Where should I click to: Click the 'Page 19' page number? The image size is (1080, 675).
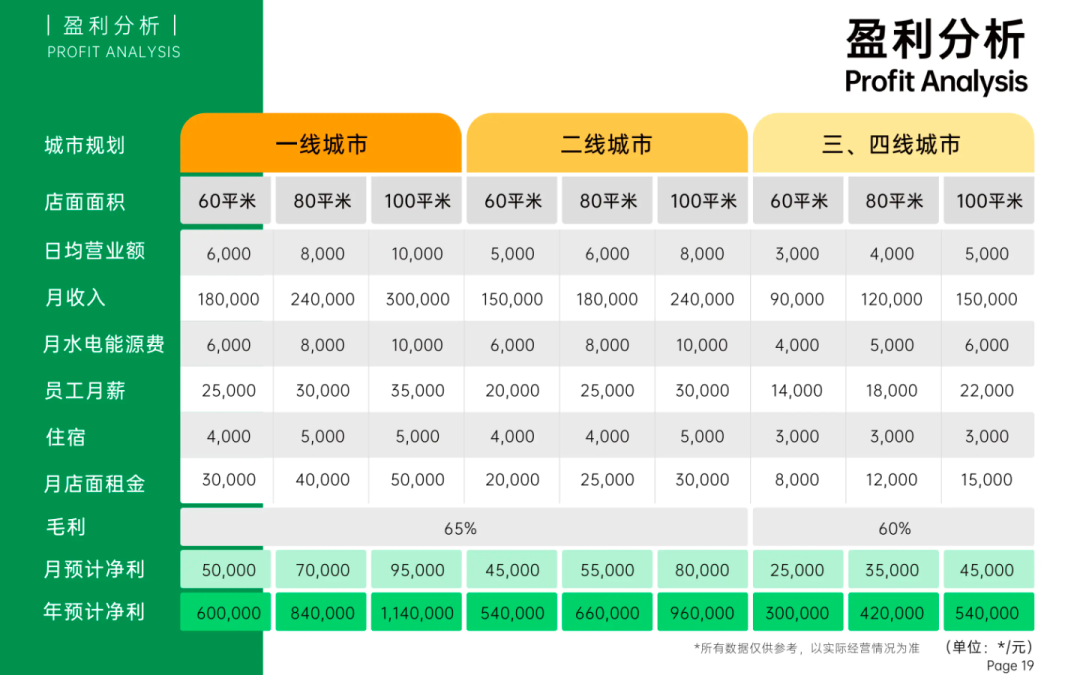[1010, 665]
